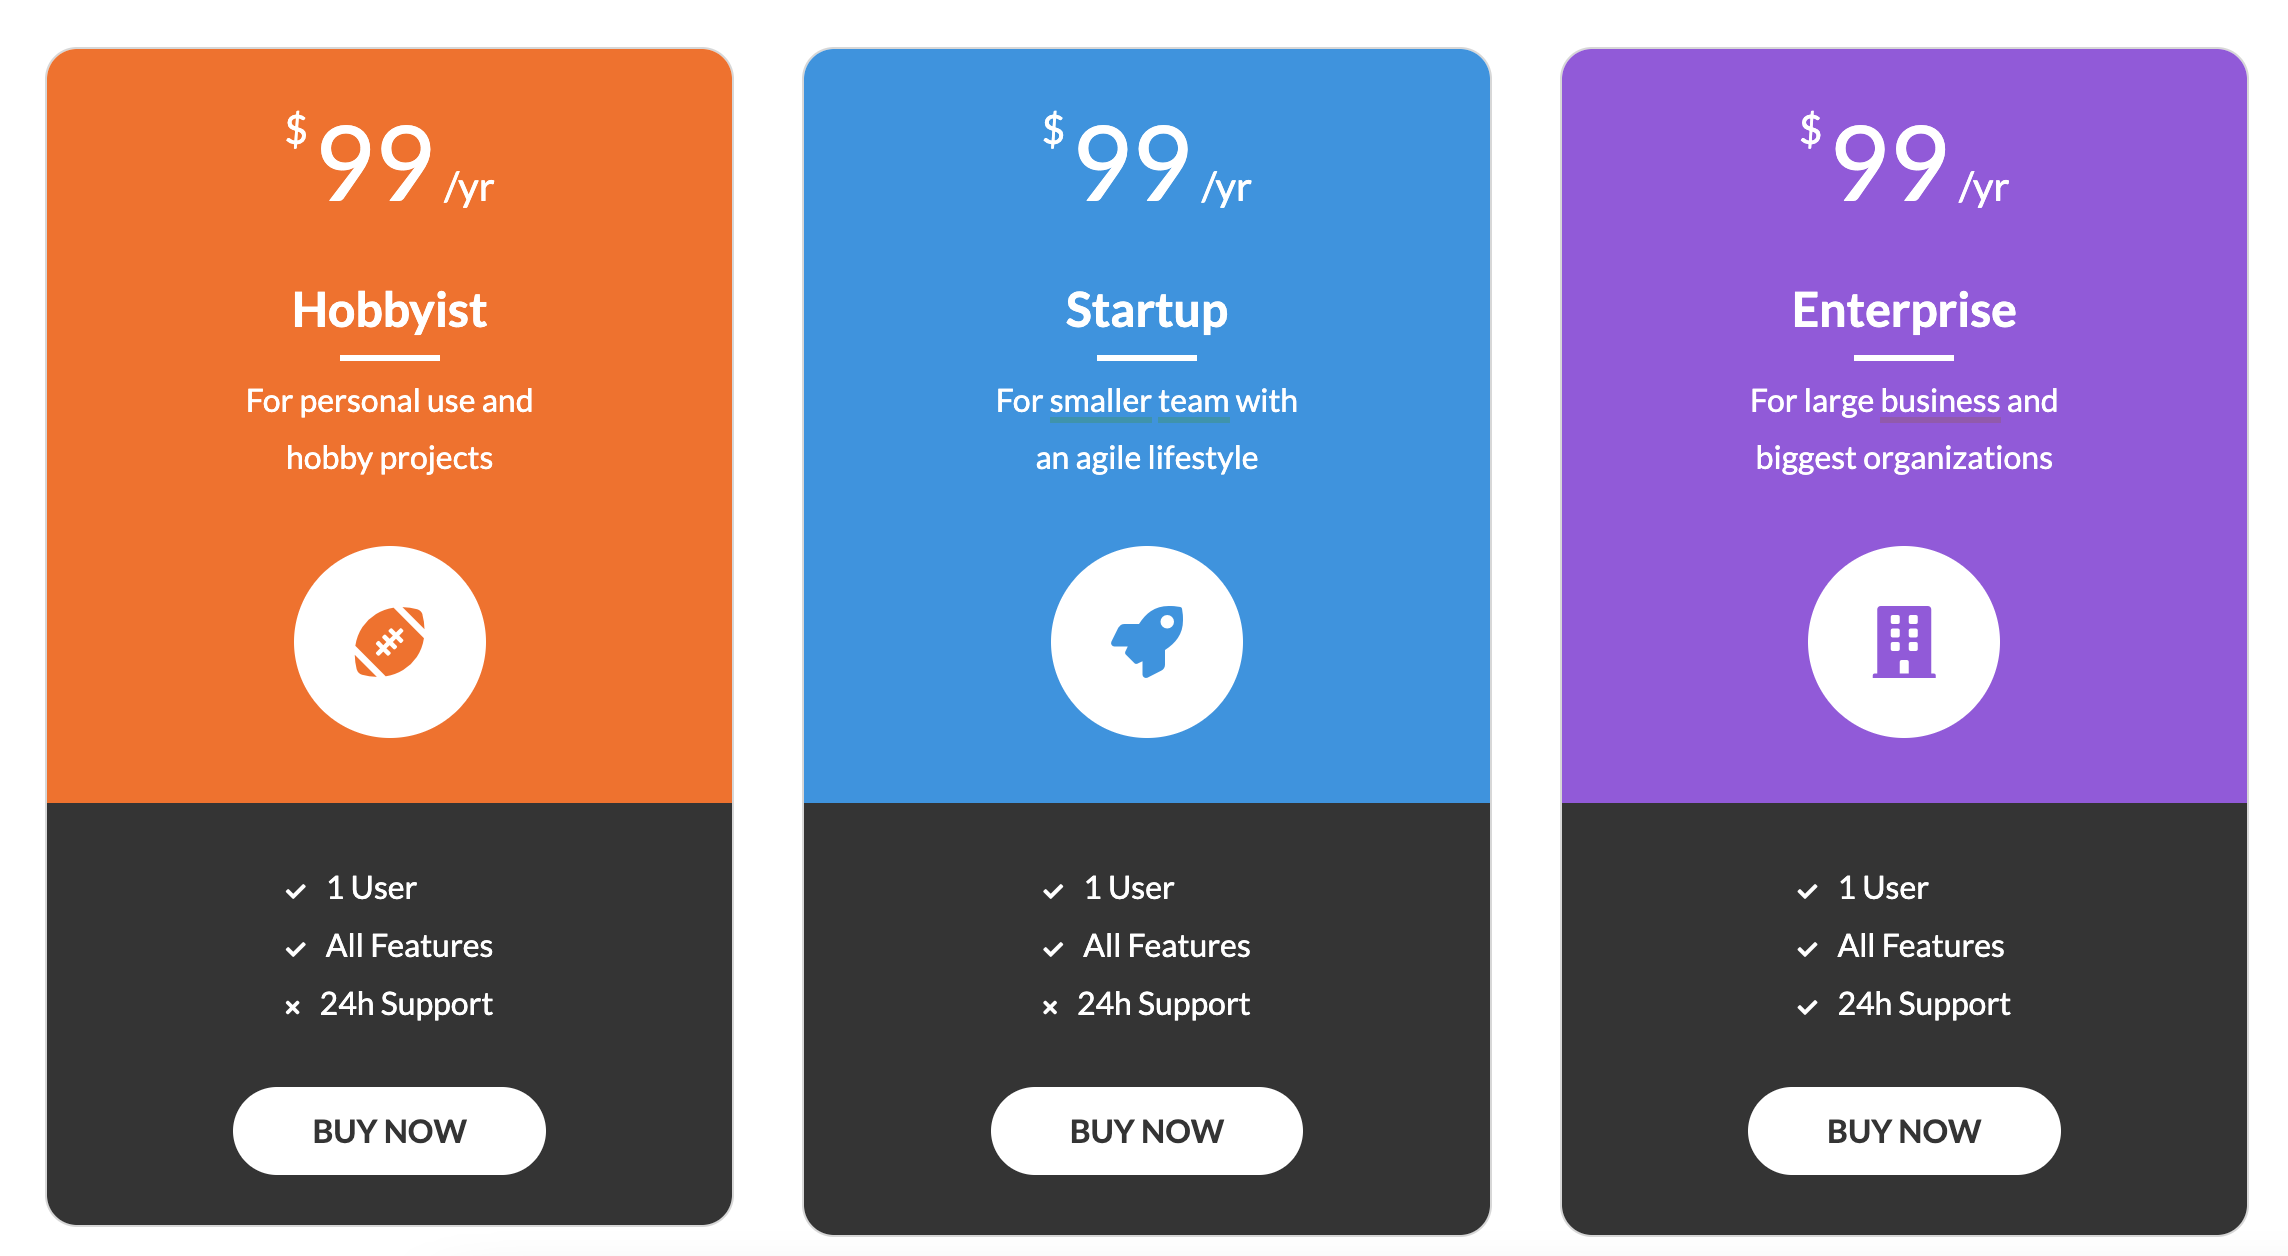Click checkmark beside Enterprise 24h Support
2288x1256 pixels.
tap(1807, 1006)
